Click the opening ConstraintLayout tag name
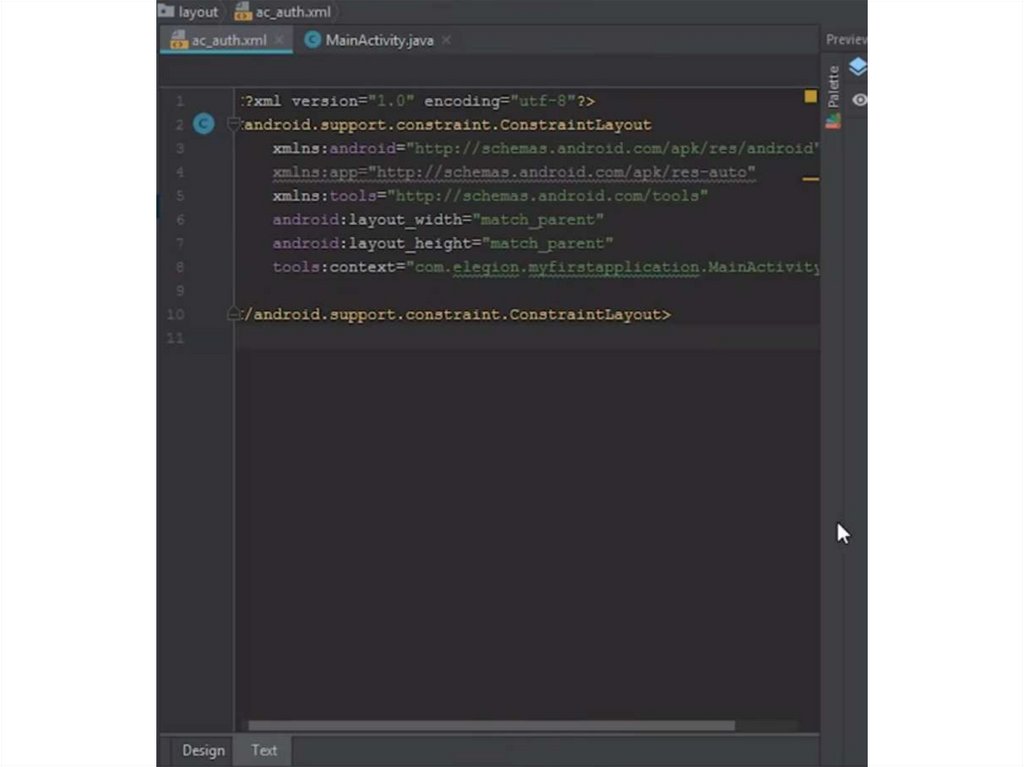The height and width of the screenshot is (767, 1024). point(448,125)
